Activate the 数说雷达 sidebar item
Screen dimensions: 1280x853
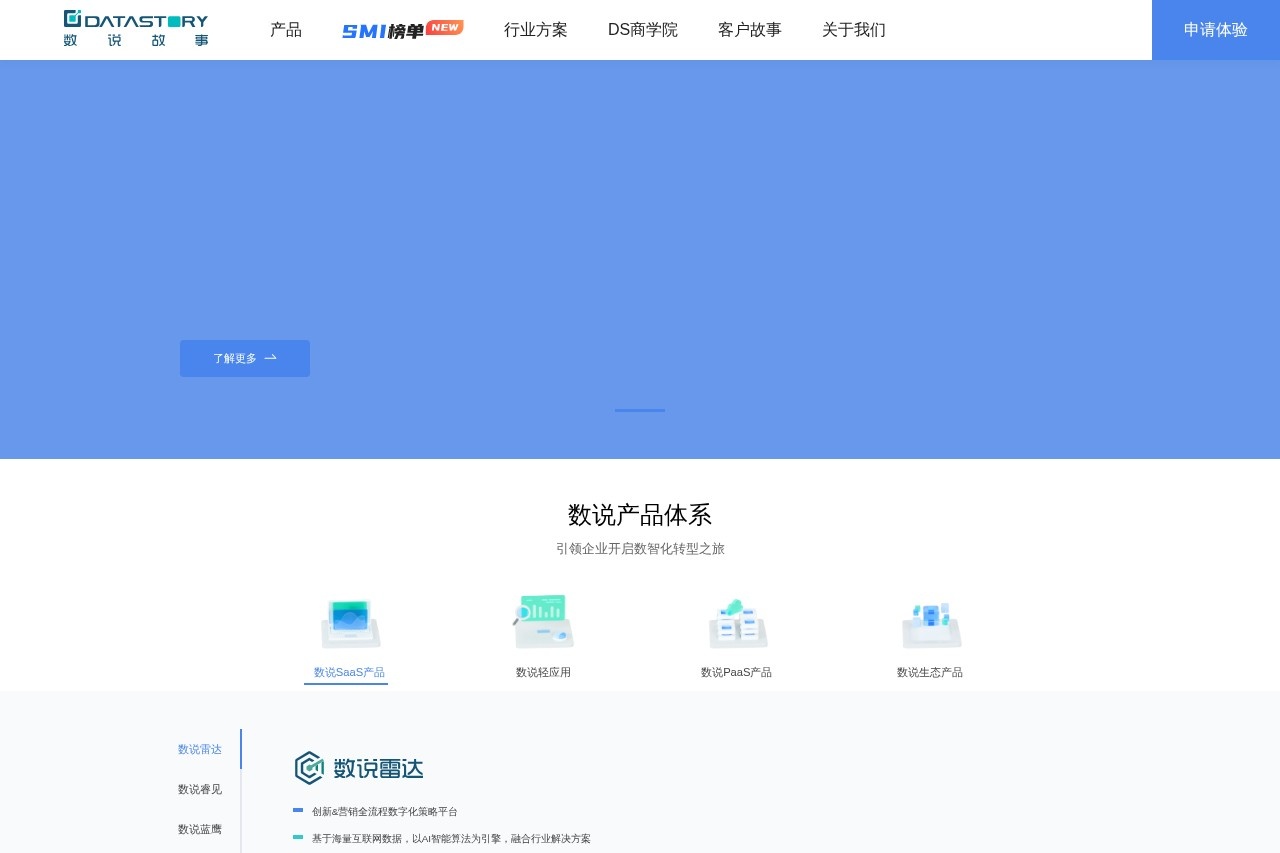click(x=199, y=749)
